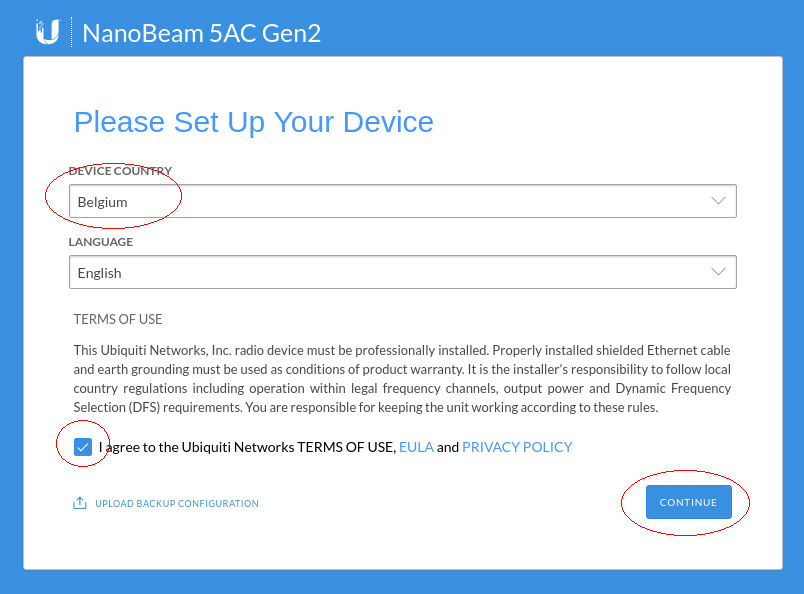Click the Device Country chevron arrow

pyautogui.click(x=718, y=201)
